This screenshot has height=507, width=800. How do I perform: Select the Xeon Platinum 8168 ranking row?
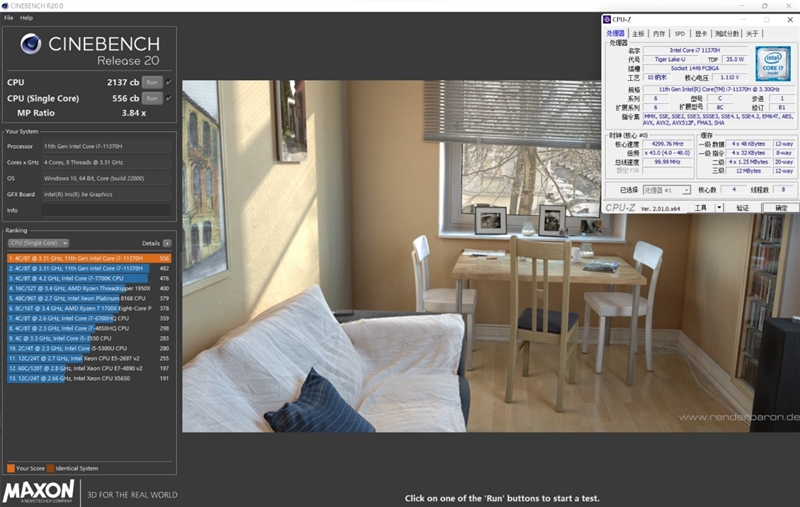click(x=89, y=298)
